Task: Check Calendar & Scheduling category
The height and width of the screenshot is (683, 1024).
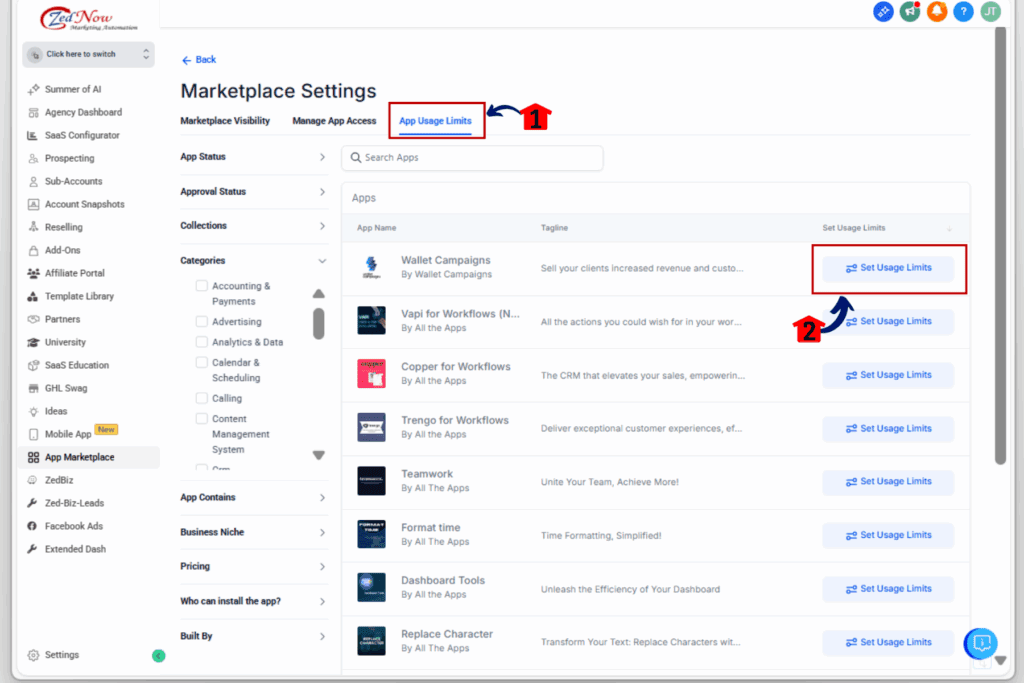Action: (202, 362)
